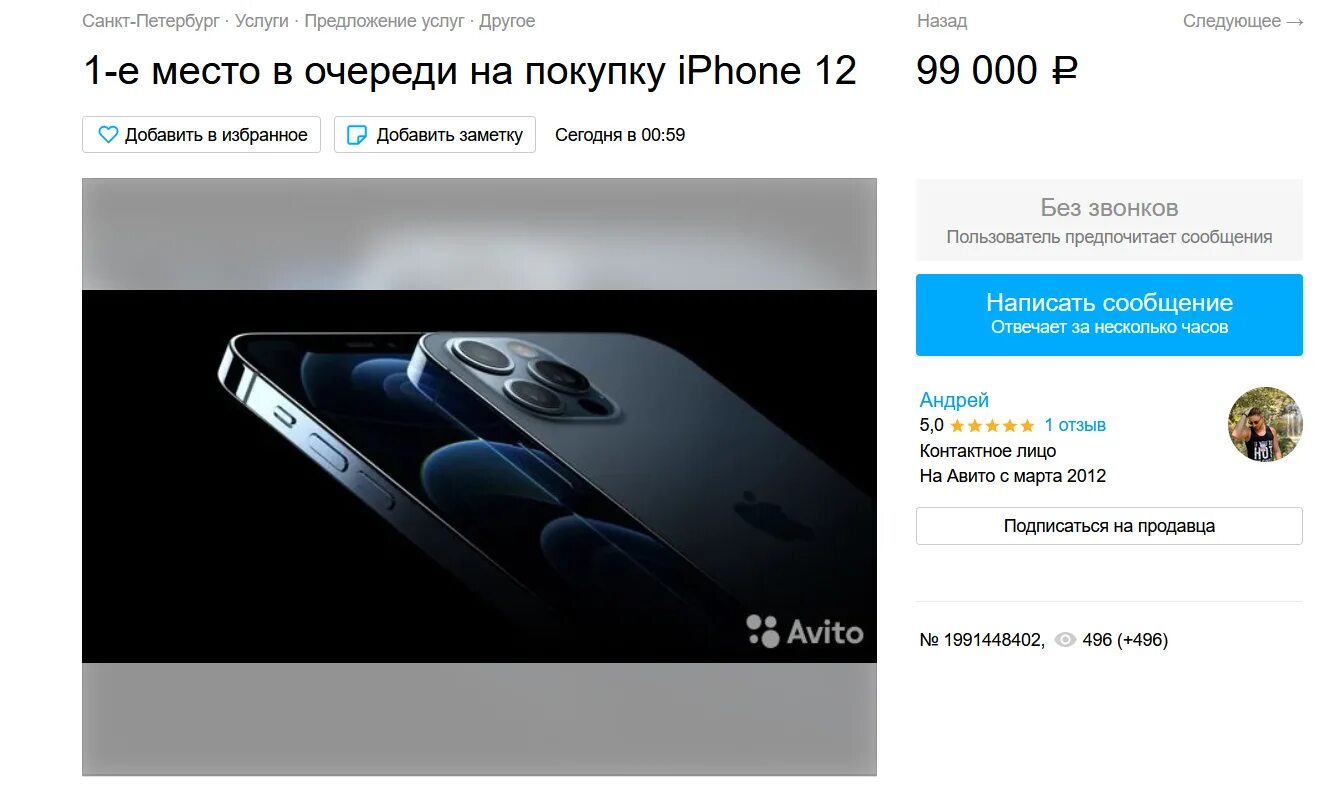Open the iPhone 12 listing photo
The image size is (1343, 800).
pyautogui.click(x=479, y=477)
